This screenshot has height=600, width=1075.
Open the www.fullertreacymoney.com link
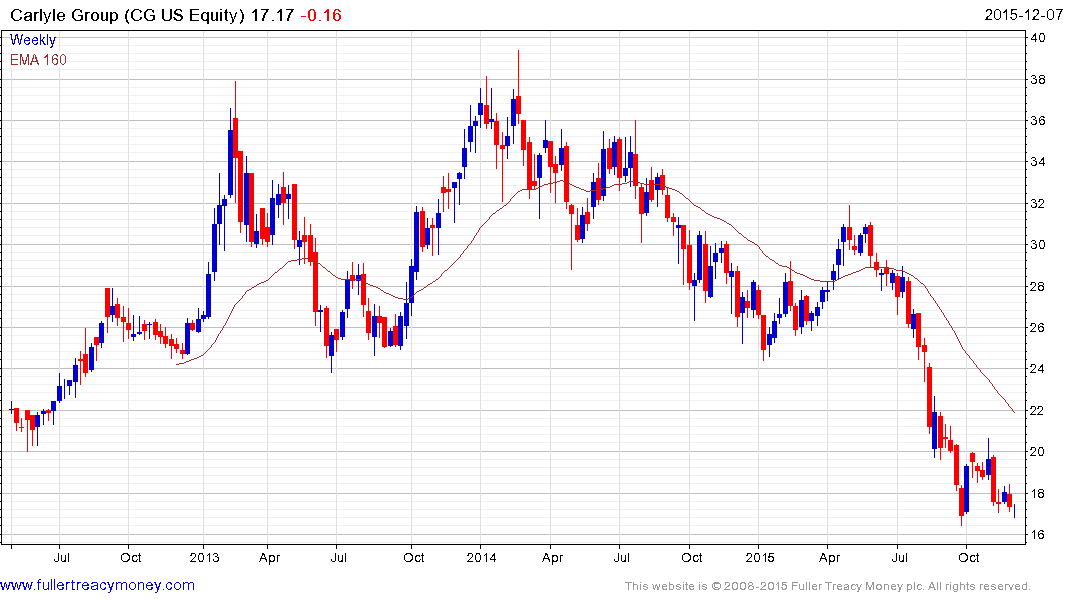[x=97, y=585]
